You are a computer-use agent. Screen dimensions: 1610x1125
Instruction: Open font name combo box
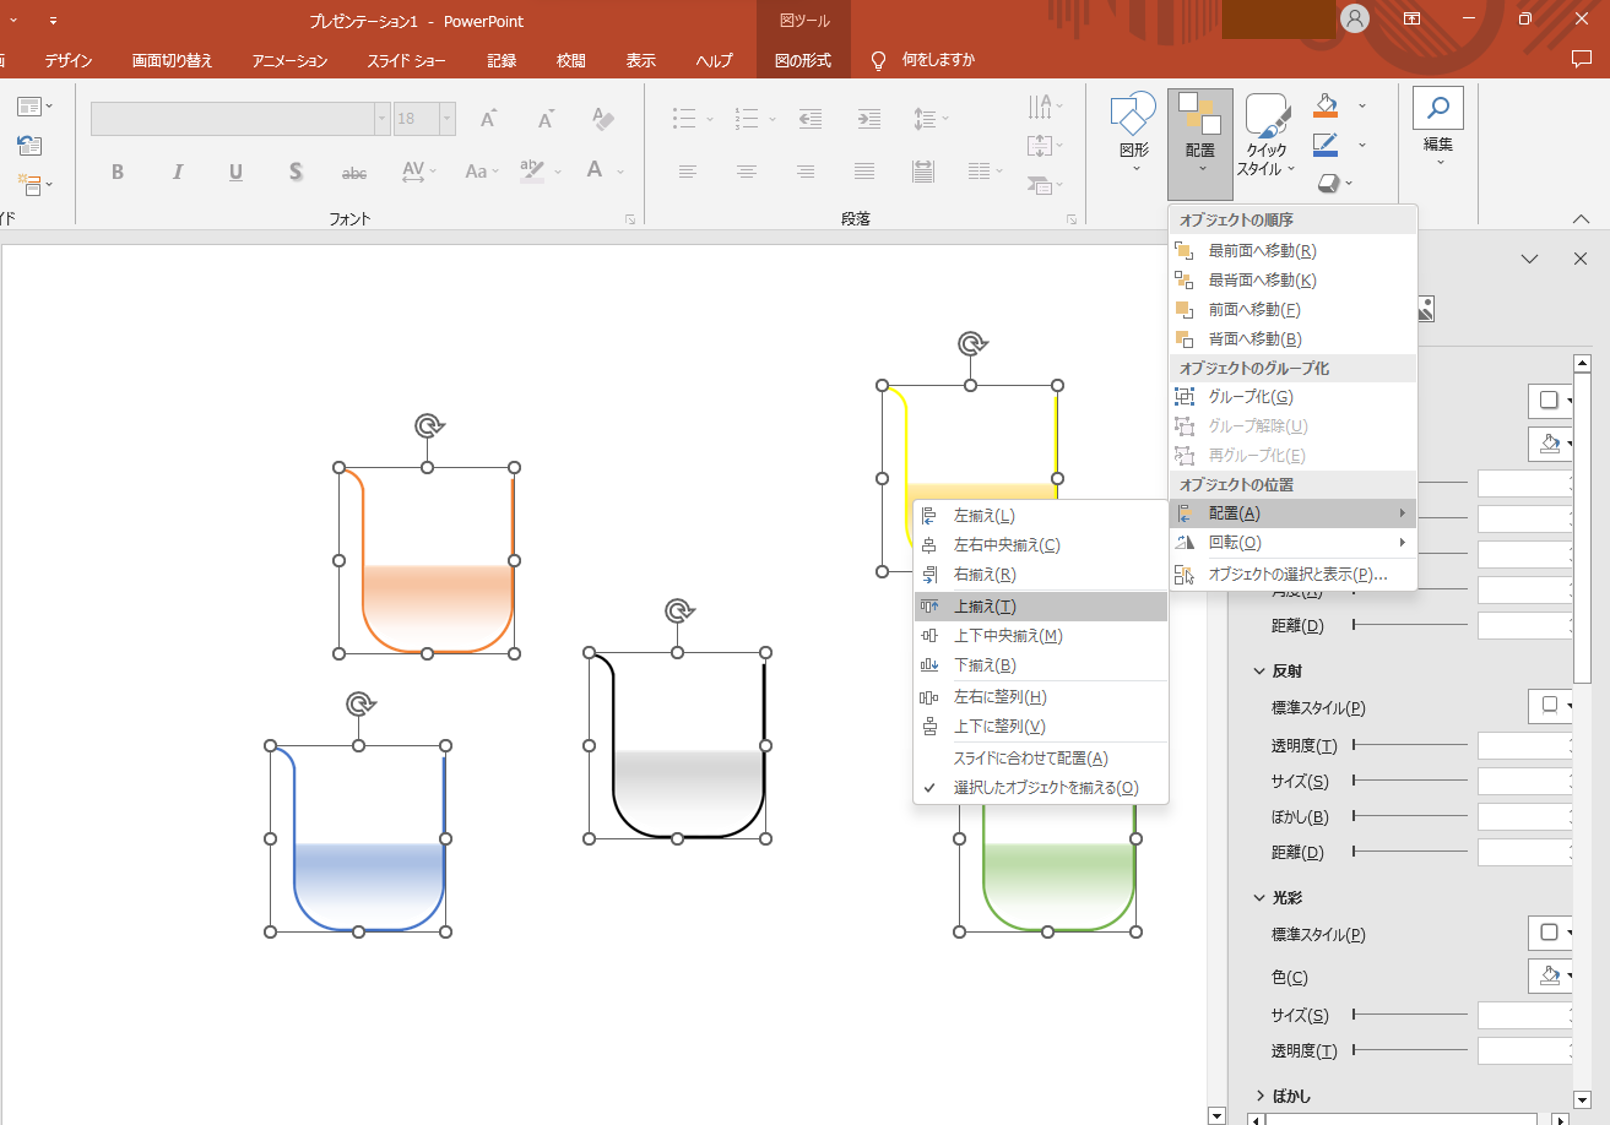tap(239, 119)
